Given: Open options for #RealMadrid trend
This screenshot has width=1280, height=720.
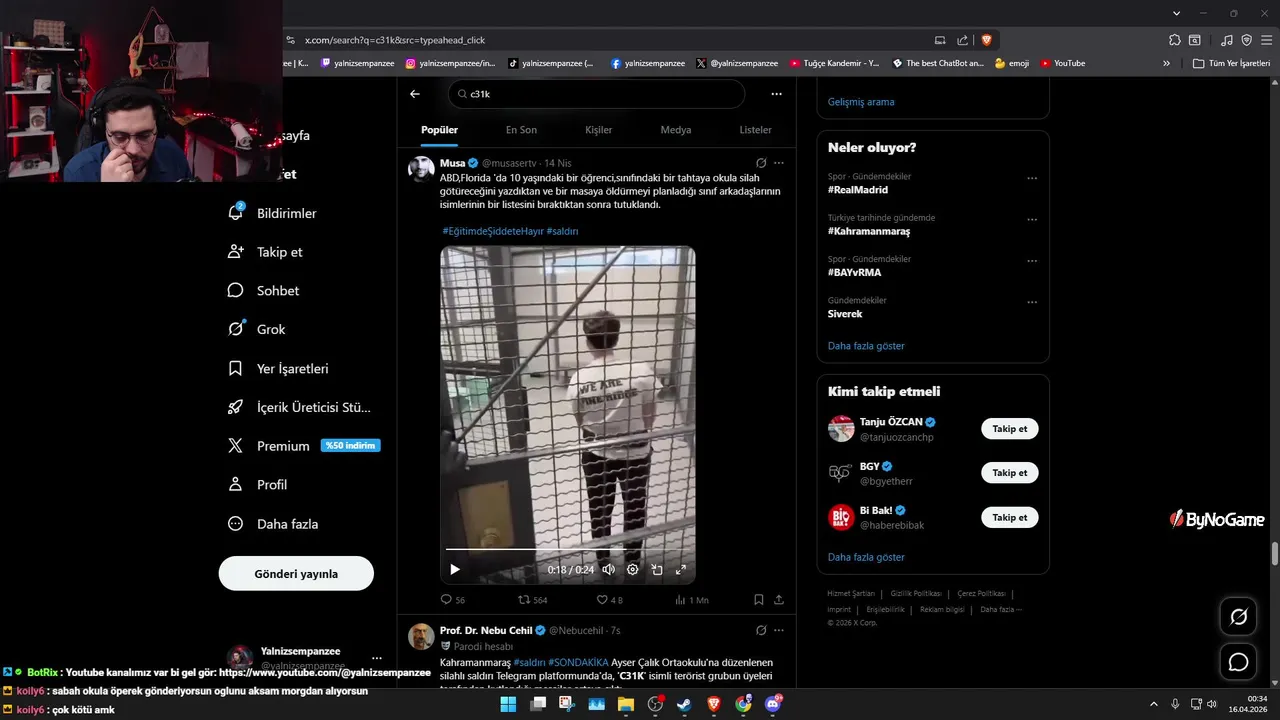Looking at the screenshot, I should (x=1032, y=179).
